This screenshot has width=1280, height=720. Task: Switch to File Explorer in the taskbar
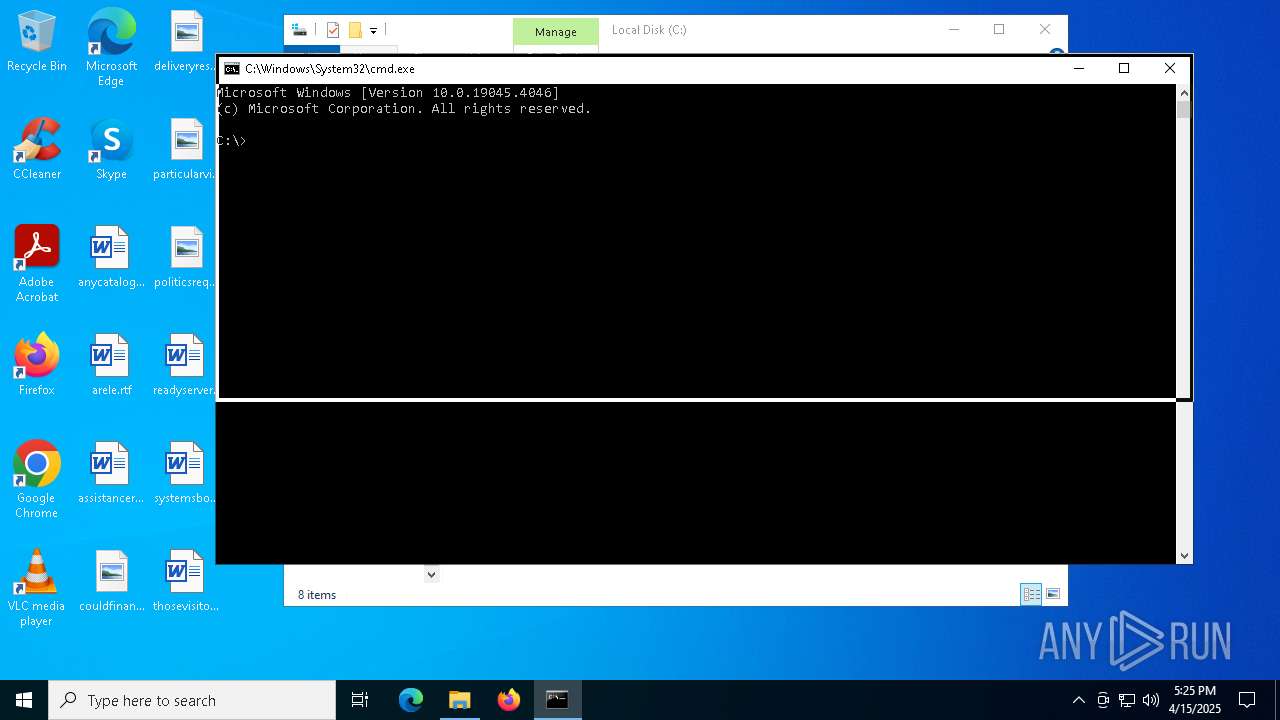pos(459,700)
